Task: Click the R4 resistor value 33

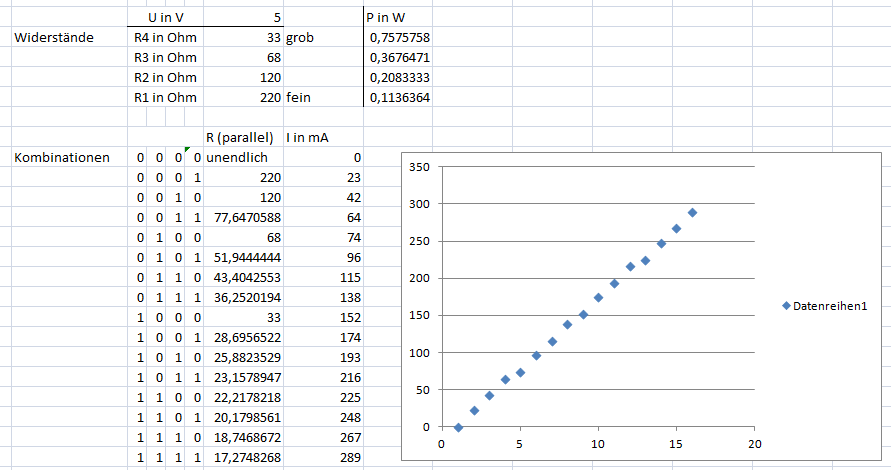Action: (244, 38)
